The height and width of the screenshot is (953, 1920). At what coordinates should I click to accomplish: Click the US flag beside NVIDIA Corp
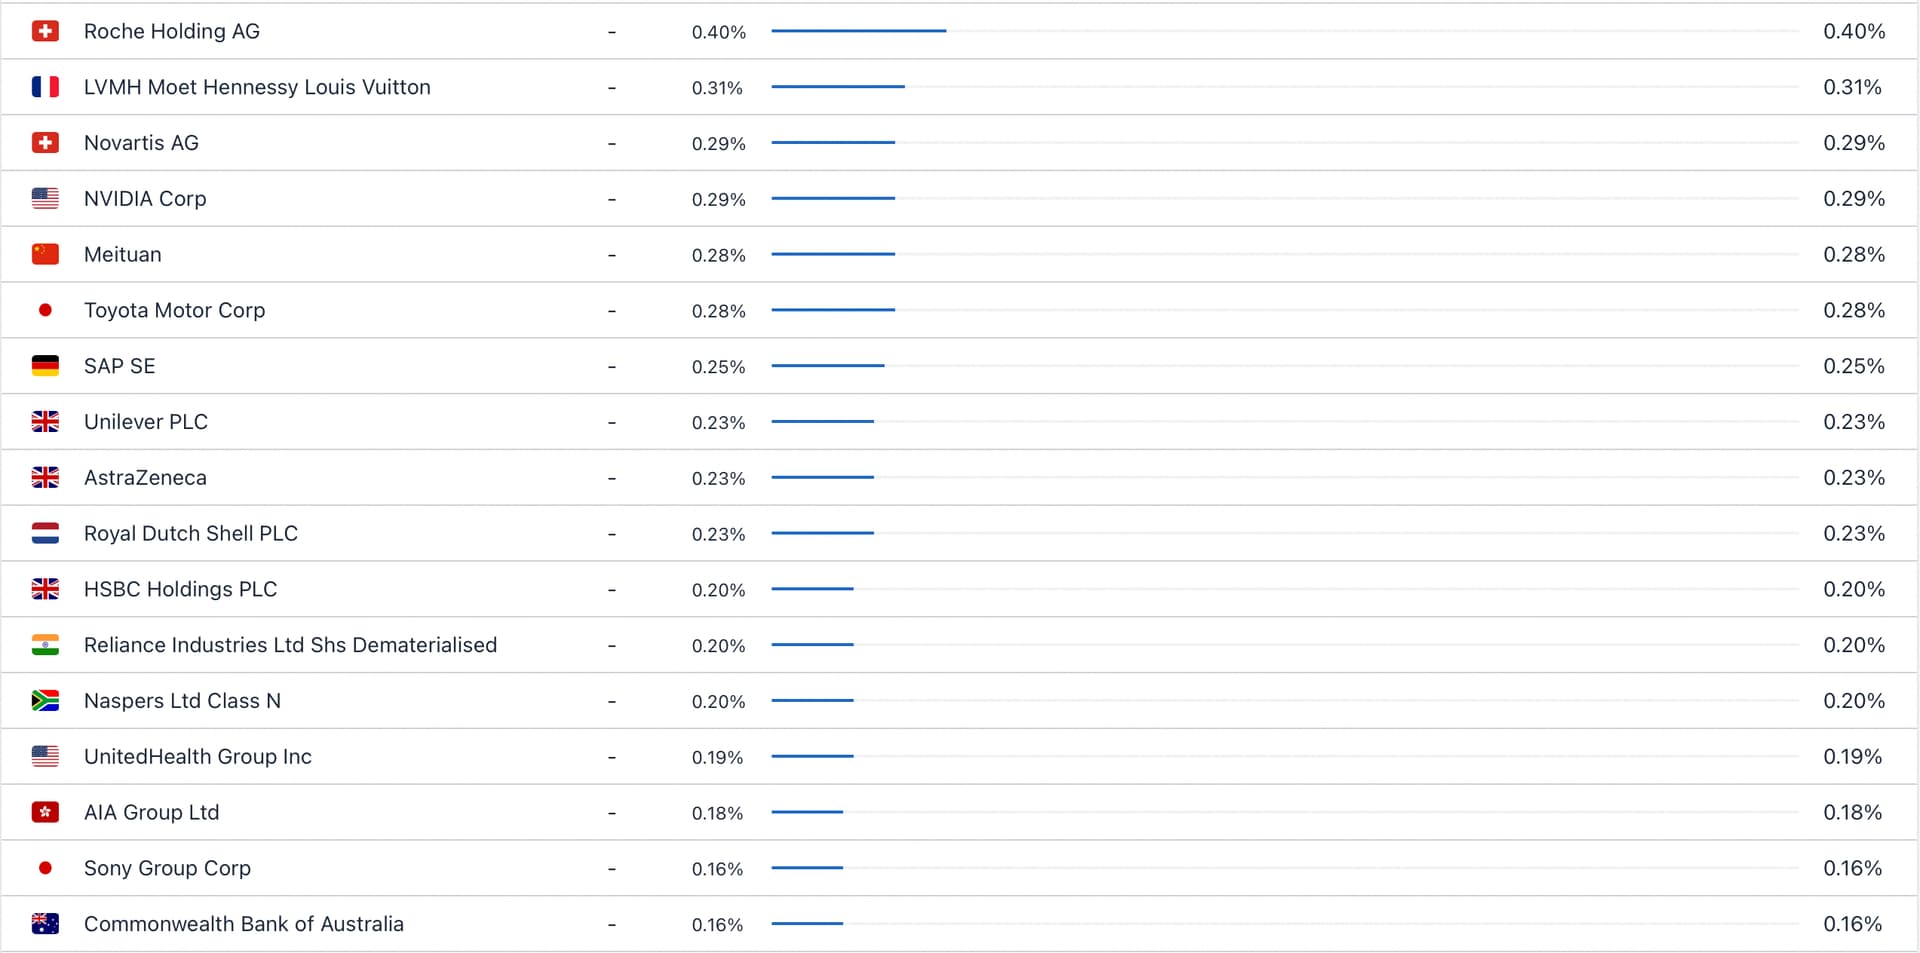coord(45,199)
